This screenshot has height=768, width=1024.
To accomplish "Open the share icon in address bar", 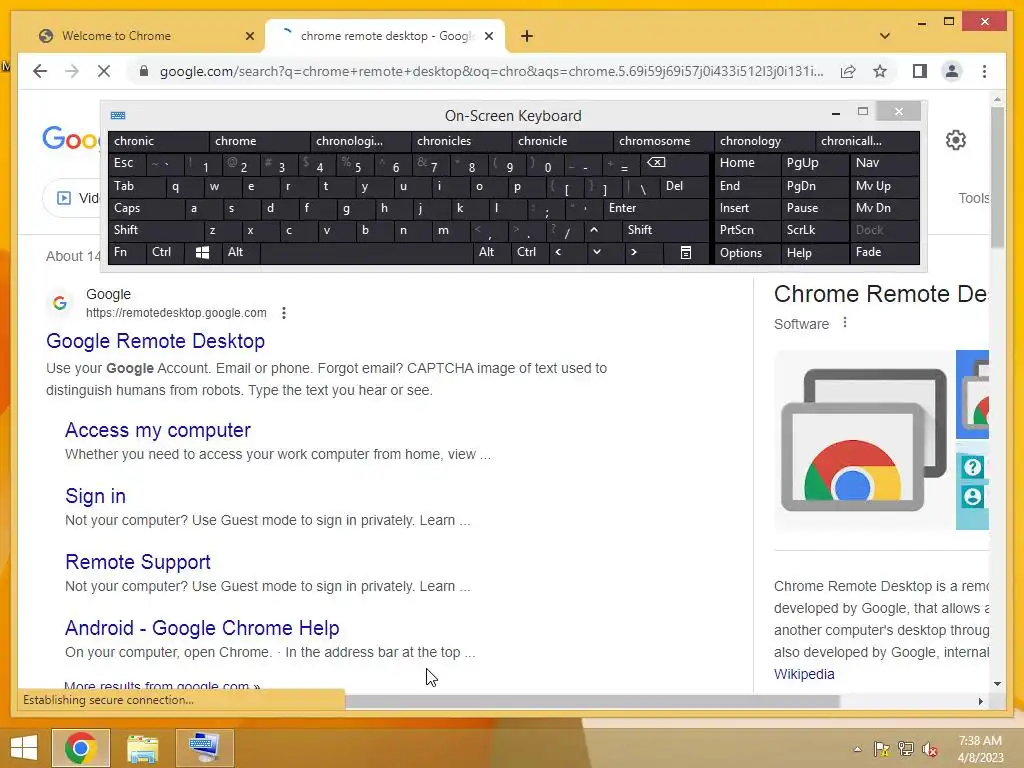I will [x=848, y=71].
